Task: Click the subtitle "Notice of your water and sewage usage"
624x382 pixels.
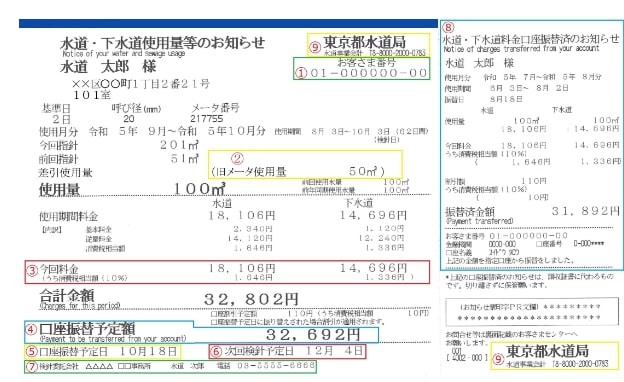Action: pyautogui.click(x=124, y=53)
